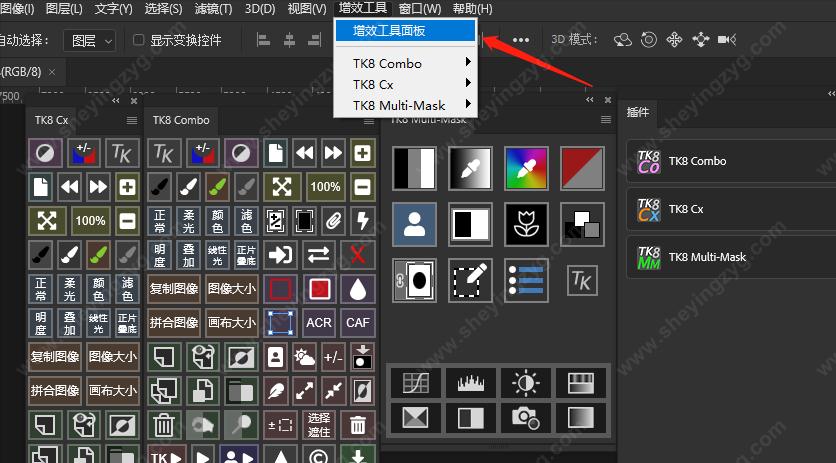Open the three-dots more options button
Viewport: 836px width, 463px height.
[521, 40]
